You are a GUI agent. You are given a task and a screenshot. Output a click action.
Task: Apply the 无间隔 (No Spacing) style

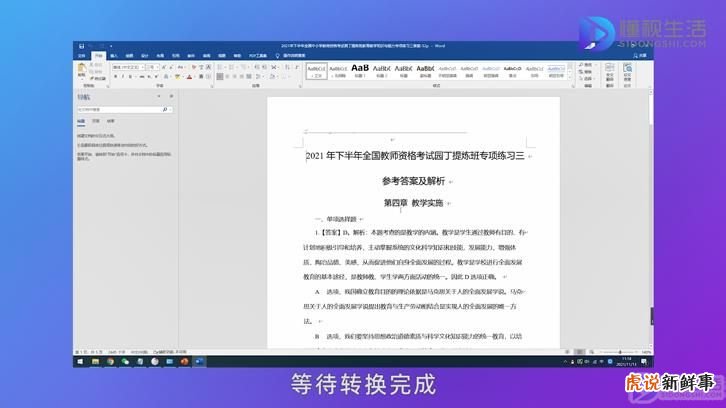(338, 71)
